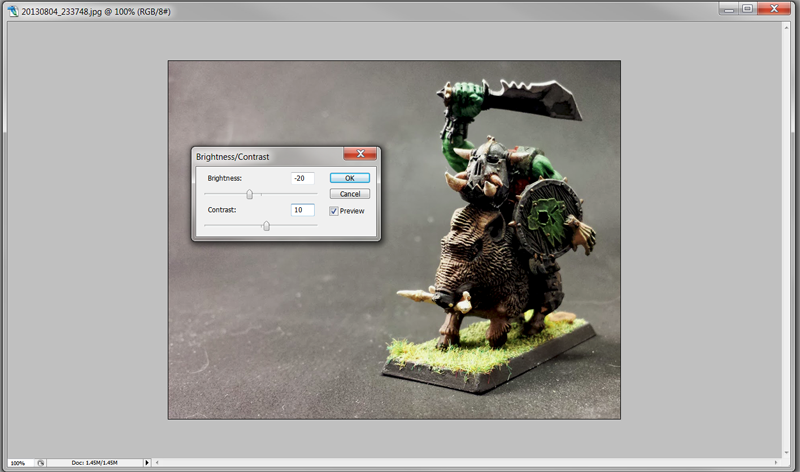Minimize the image document window
Screen dimensions: 800x472
click(x=727, y=8)
